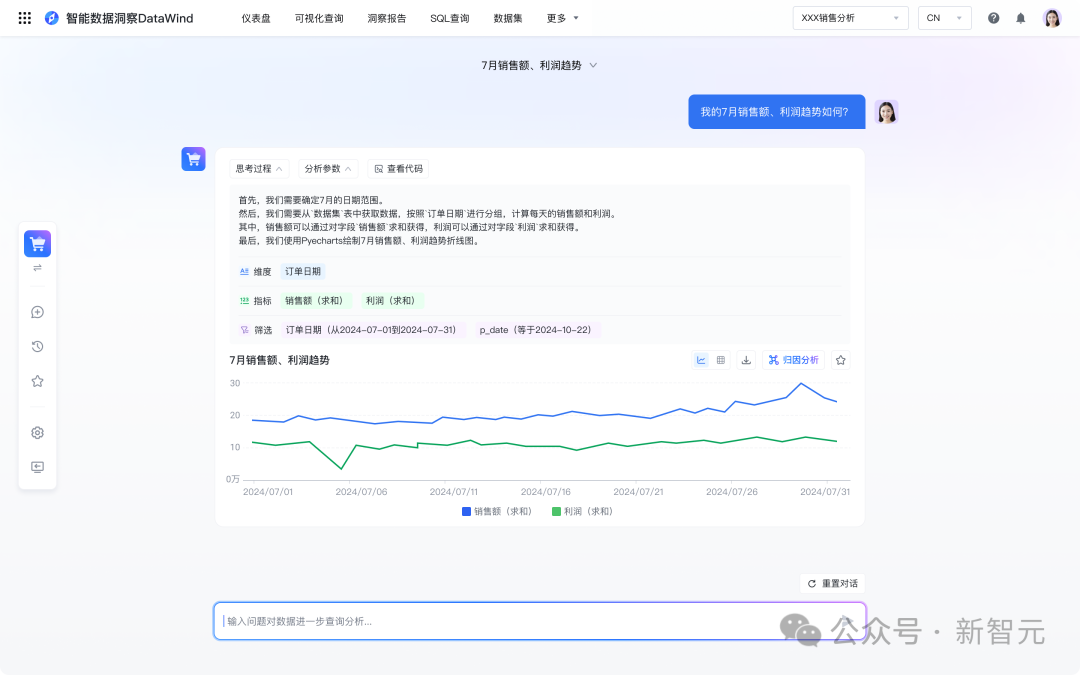
Task: Collapse the 分析参数 section
Action: click(x=328, y=169)
